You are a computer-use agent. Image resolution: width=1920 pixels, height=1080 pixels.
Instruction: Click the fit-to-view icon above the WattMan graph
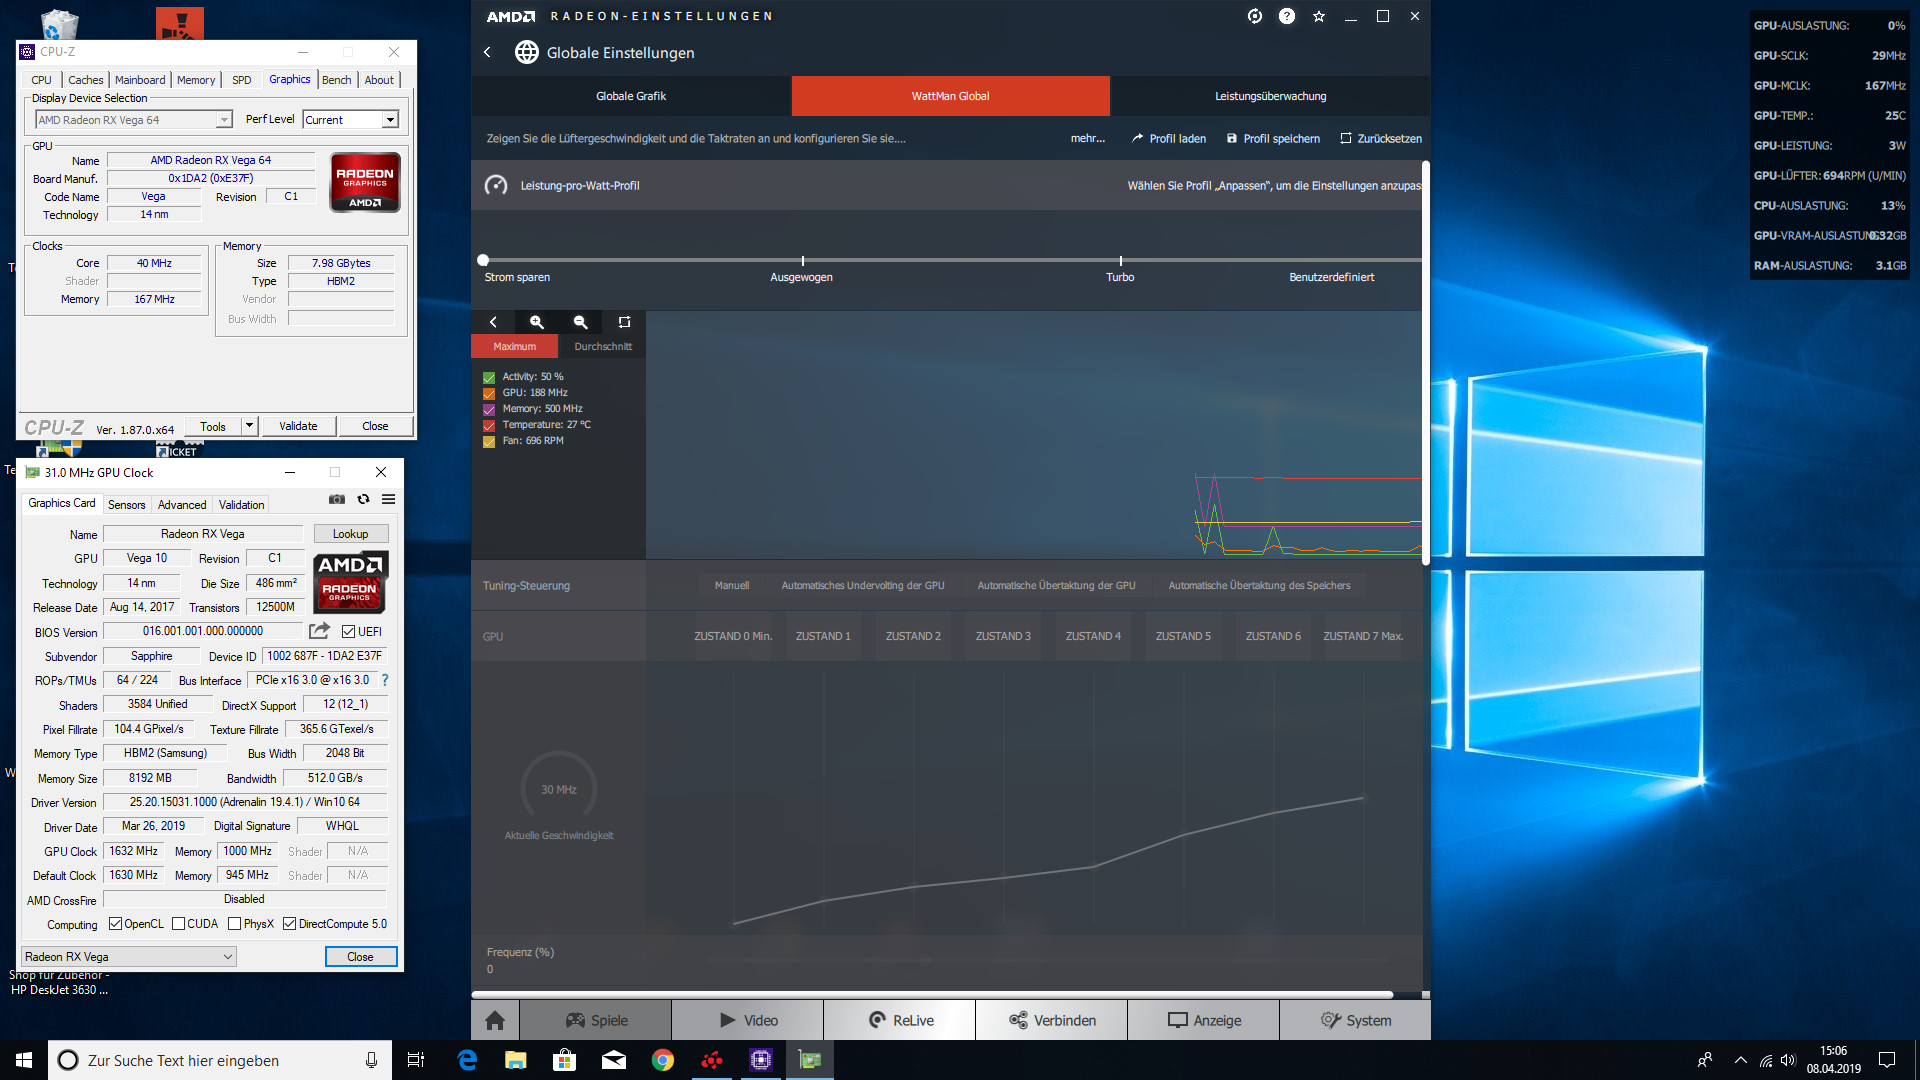(624, 322)
